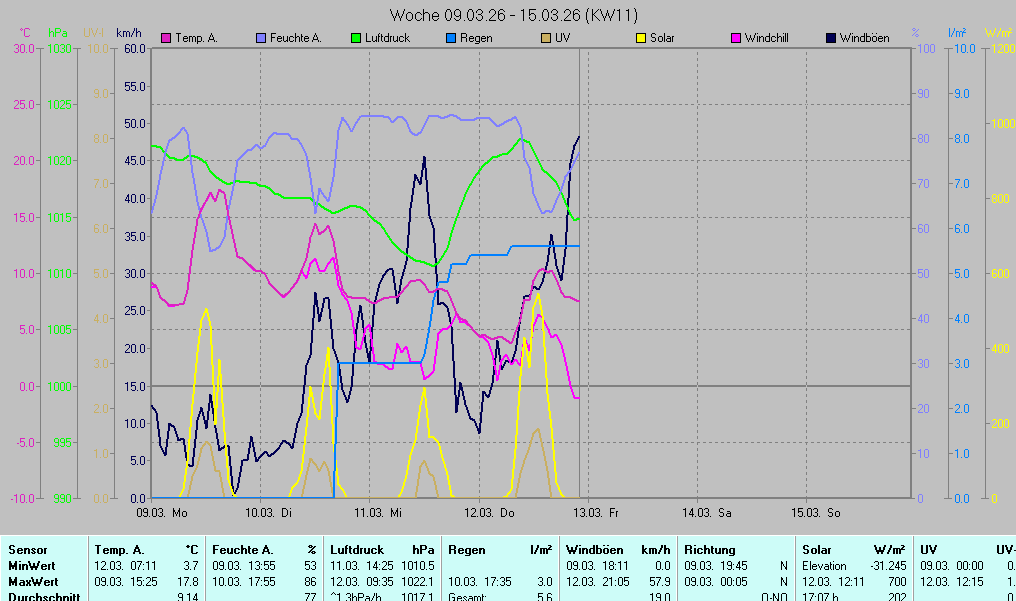
Task: Click the Luftdruck hPa table column header
Action: click(x=383, y=550)
